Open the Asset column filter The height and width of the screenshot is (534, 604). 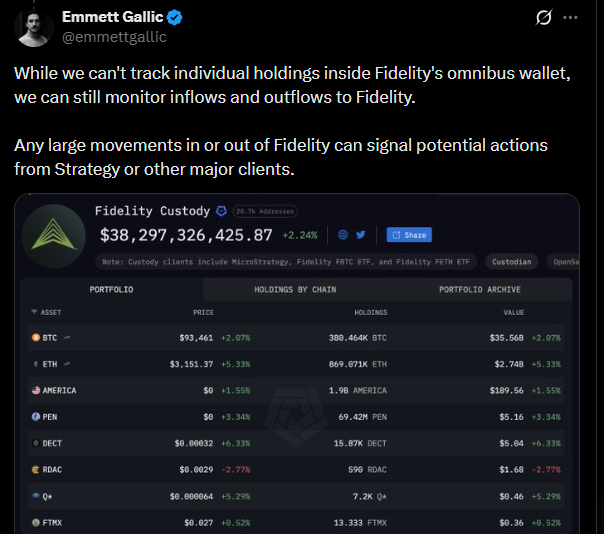coord(36,313)
